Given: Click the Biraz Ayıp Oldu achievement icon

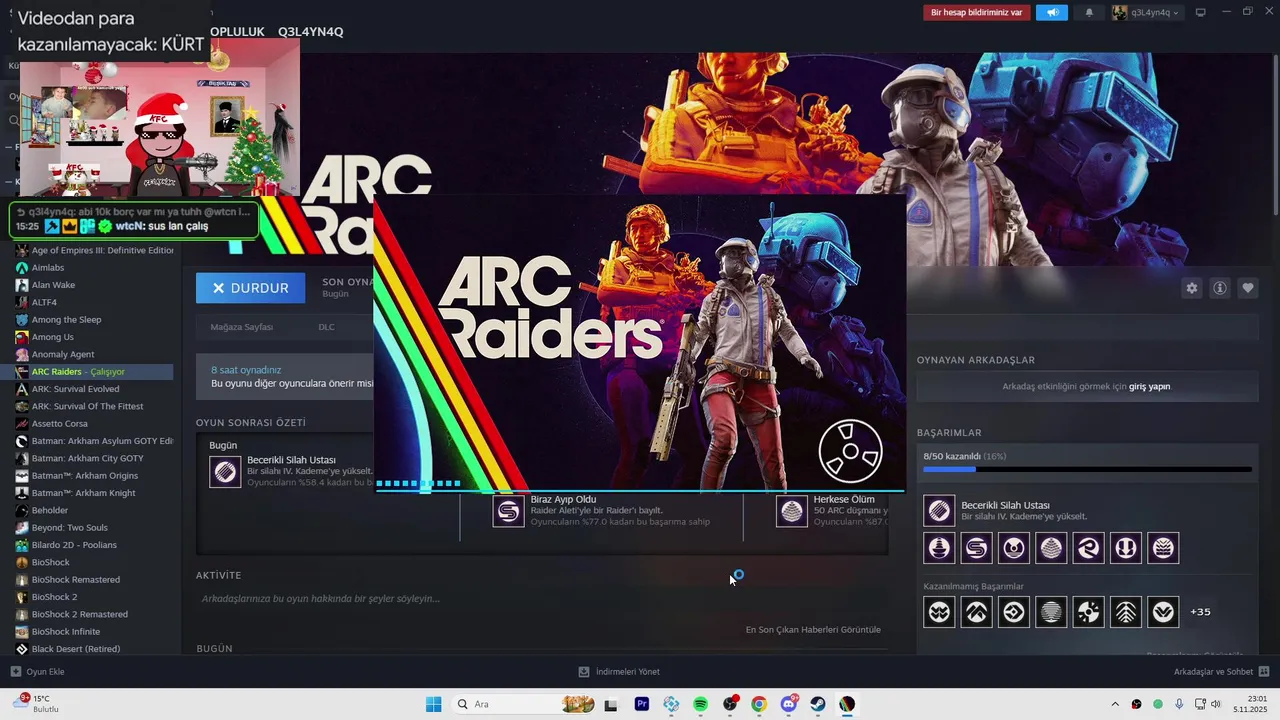Looking at the screenshot, I should [x=508, y=512].
